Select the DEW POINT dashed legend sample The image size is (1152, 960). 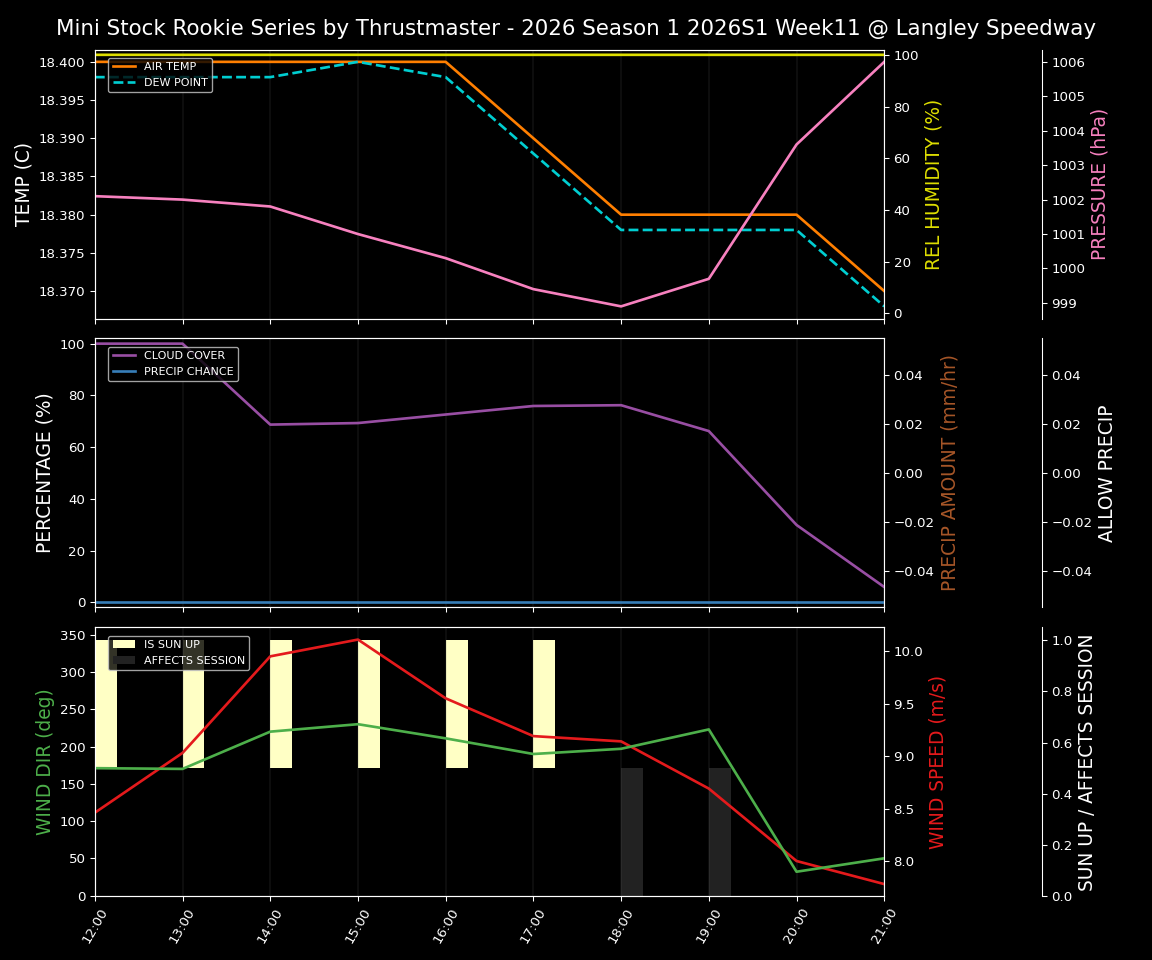[x=122, y=81]
